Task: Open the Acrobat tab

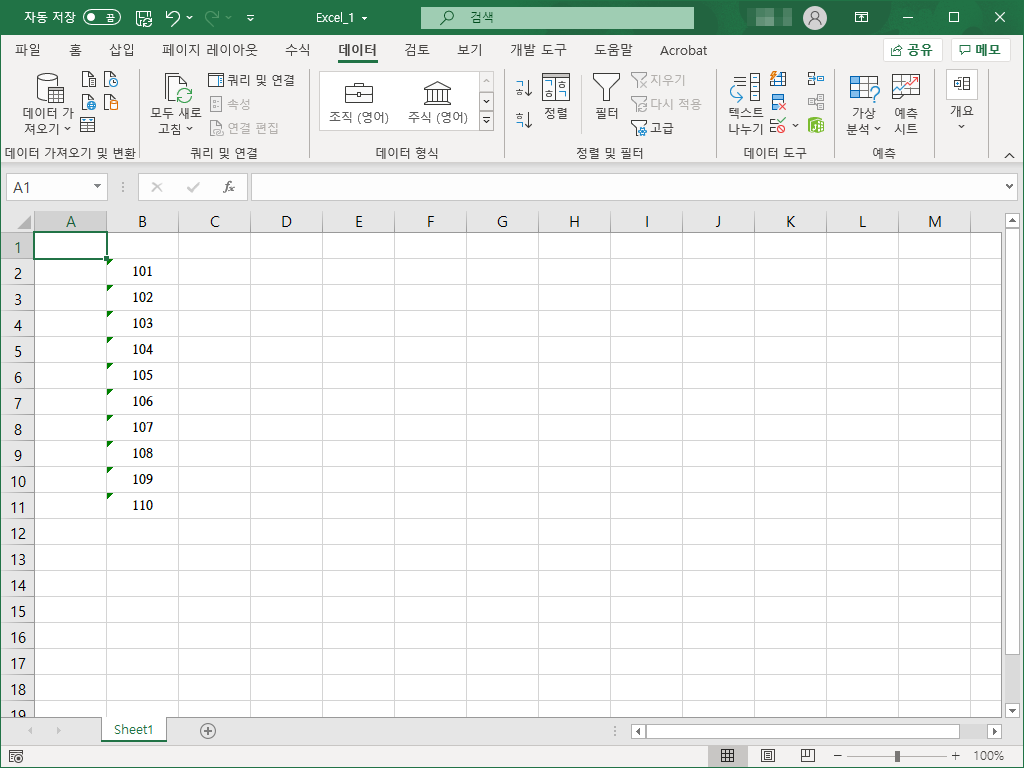Action: coord(683,50)
